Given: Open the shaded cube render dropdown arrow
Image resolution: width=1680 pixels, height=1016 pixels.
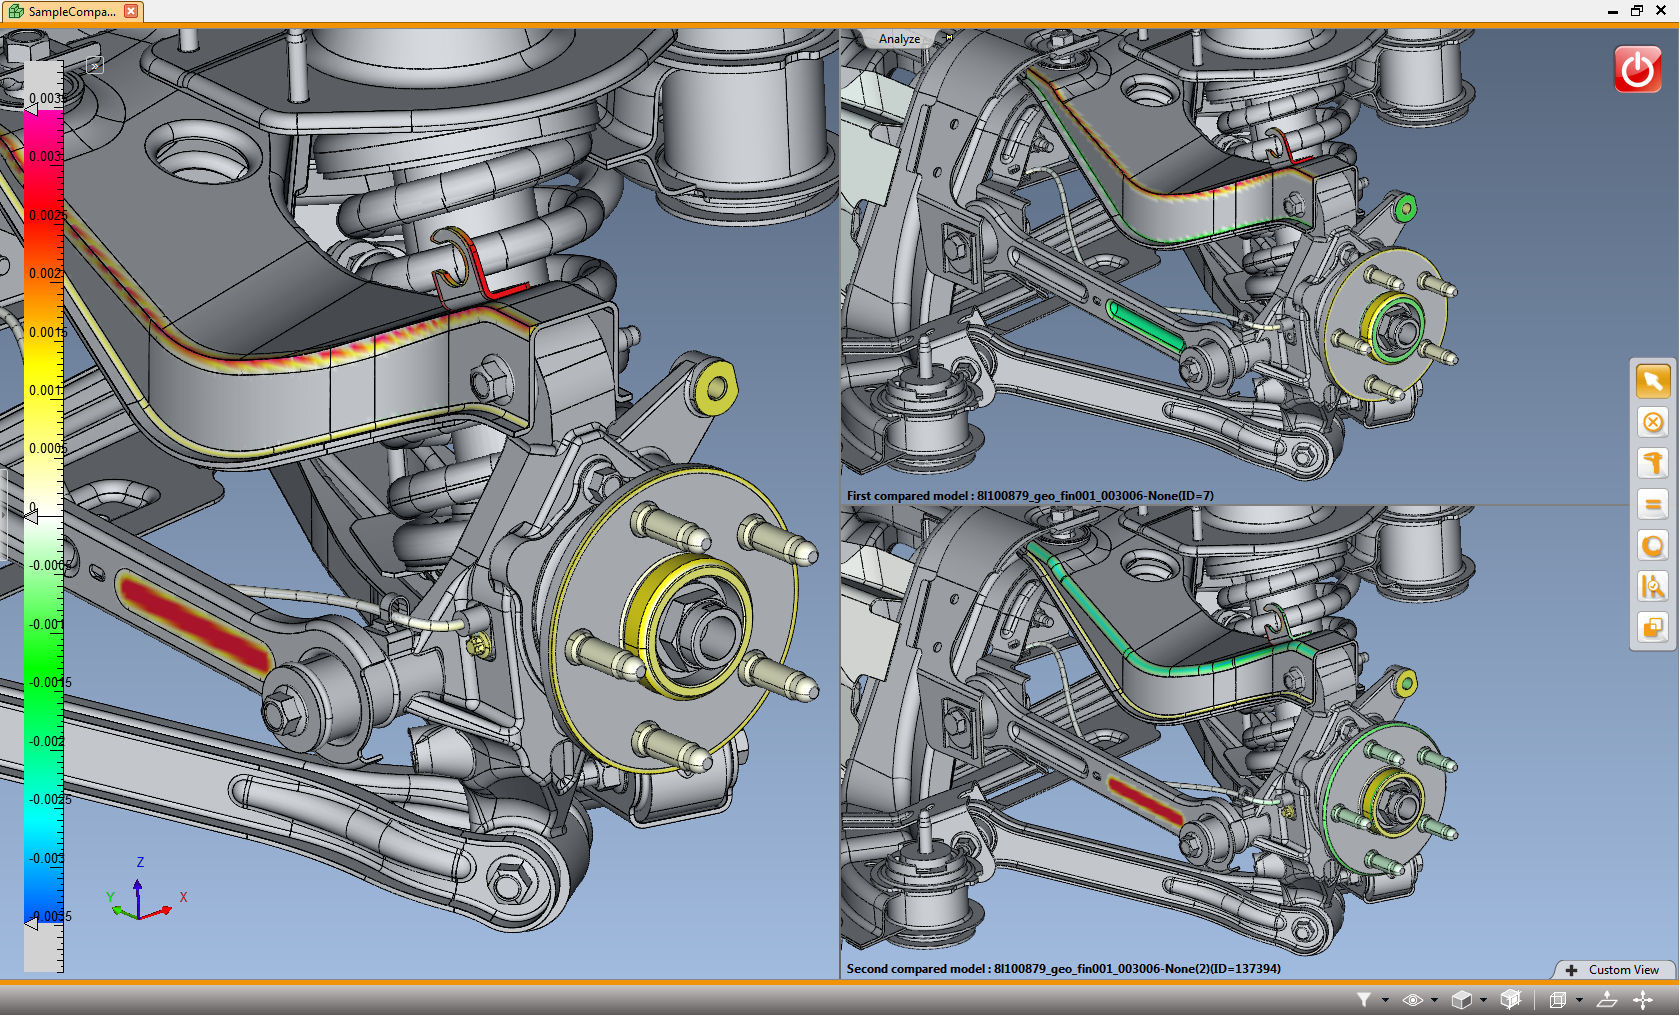Looking at the screenshot, I should coord(1483,999).
